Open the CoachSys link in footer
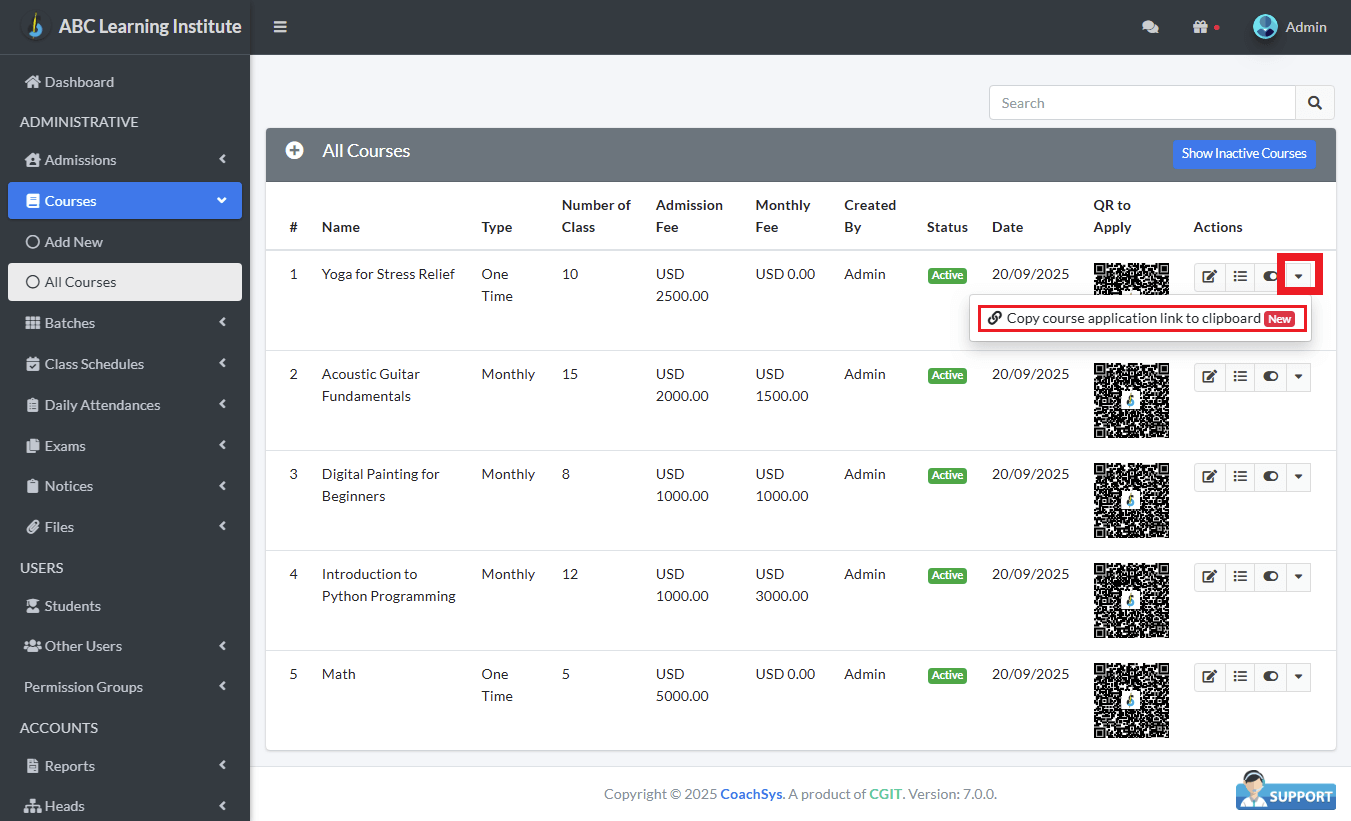The height and width of the screenshot is (821, 1351). coord(751,794)
